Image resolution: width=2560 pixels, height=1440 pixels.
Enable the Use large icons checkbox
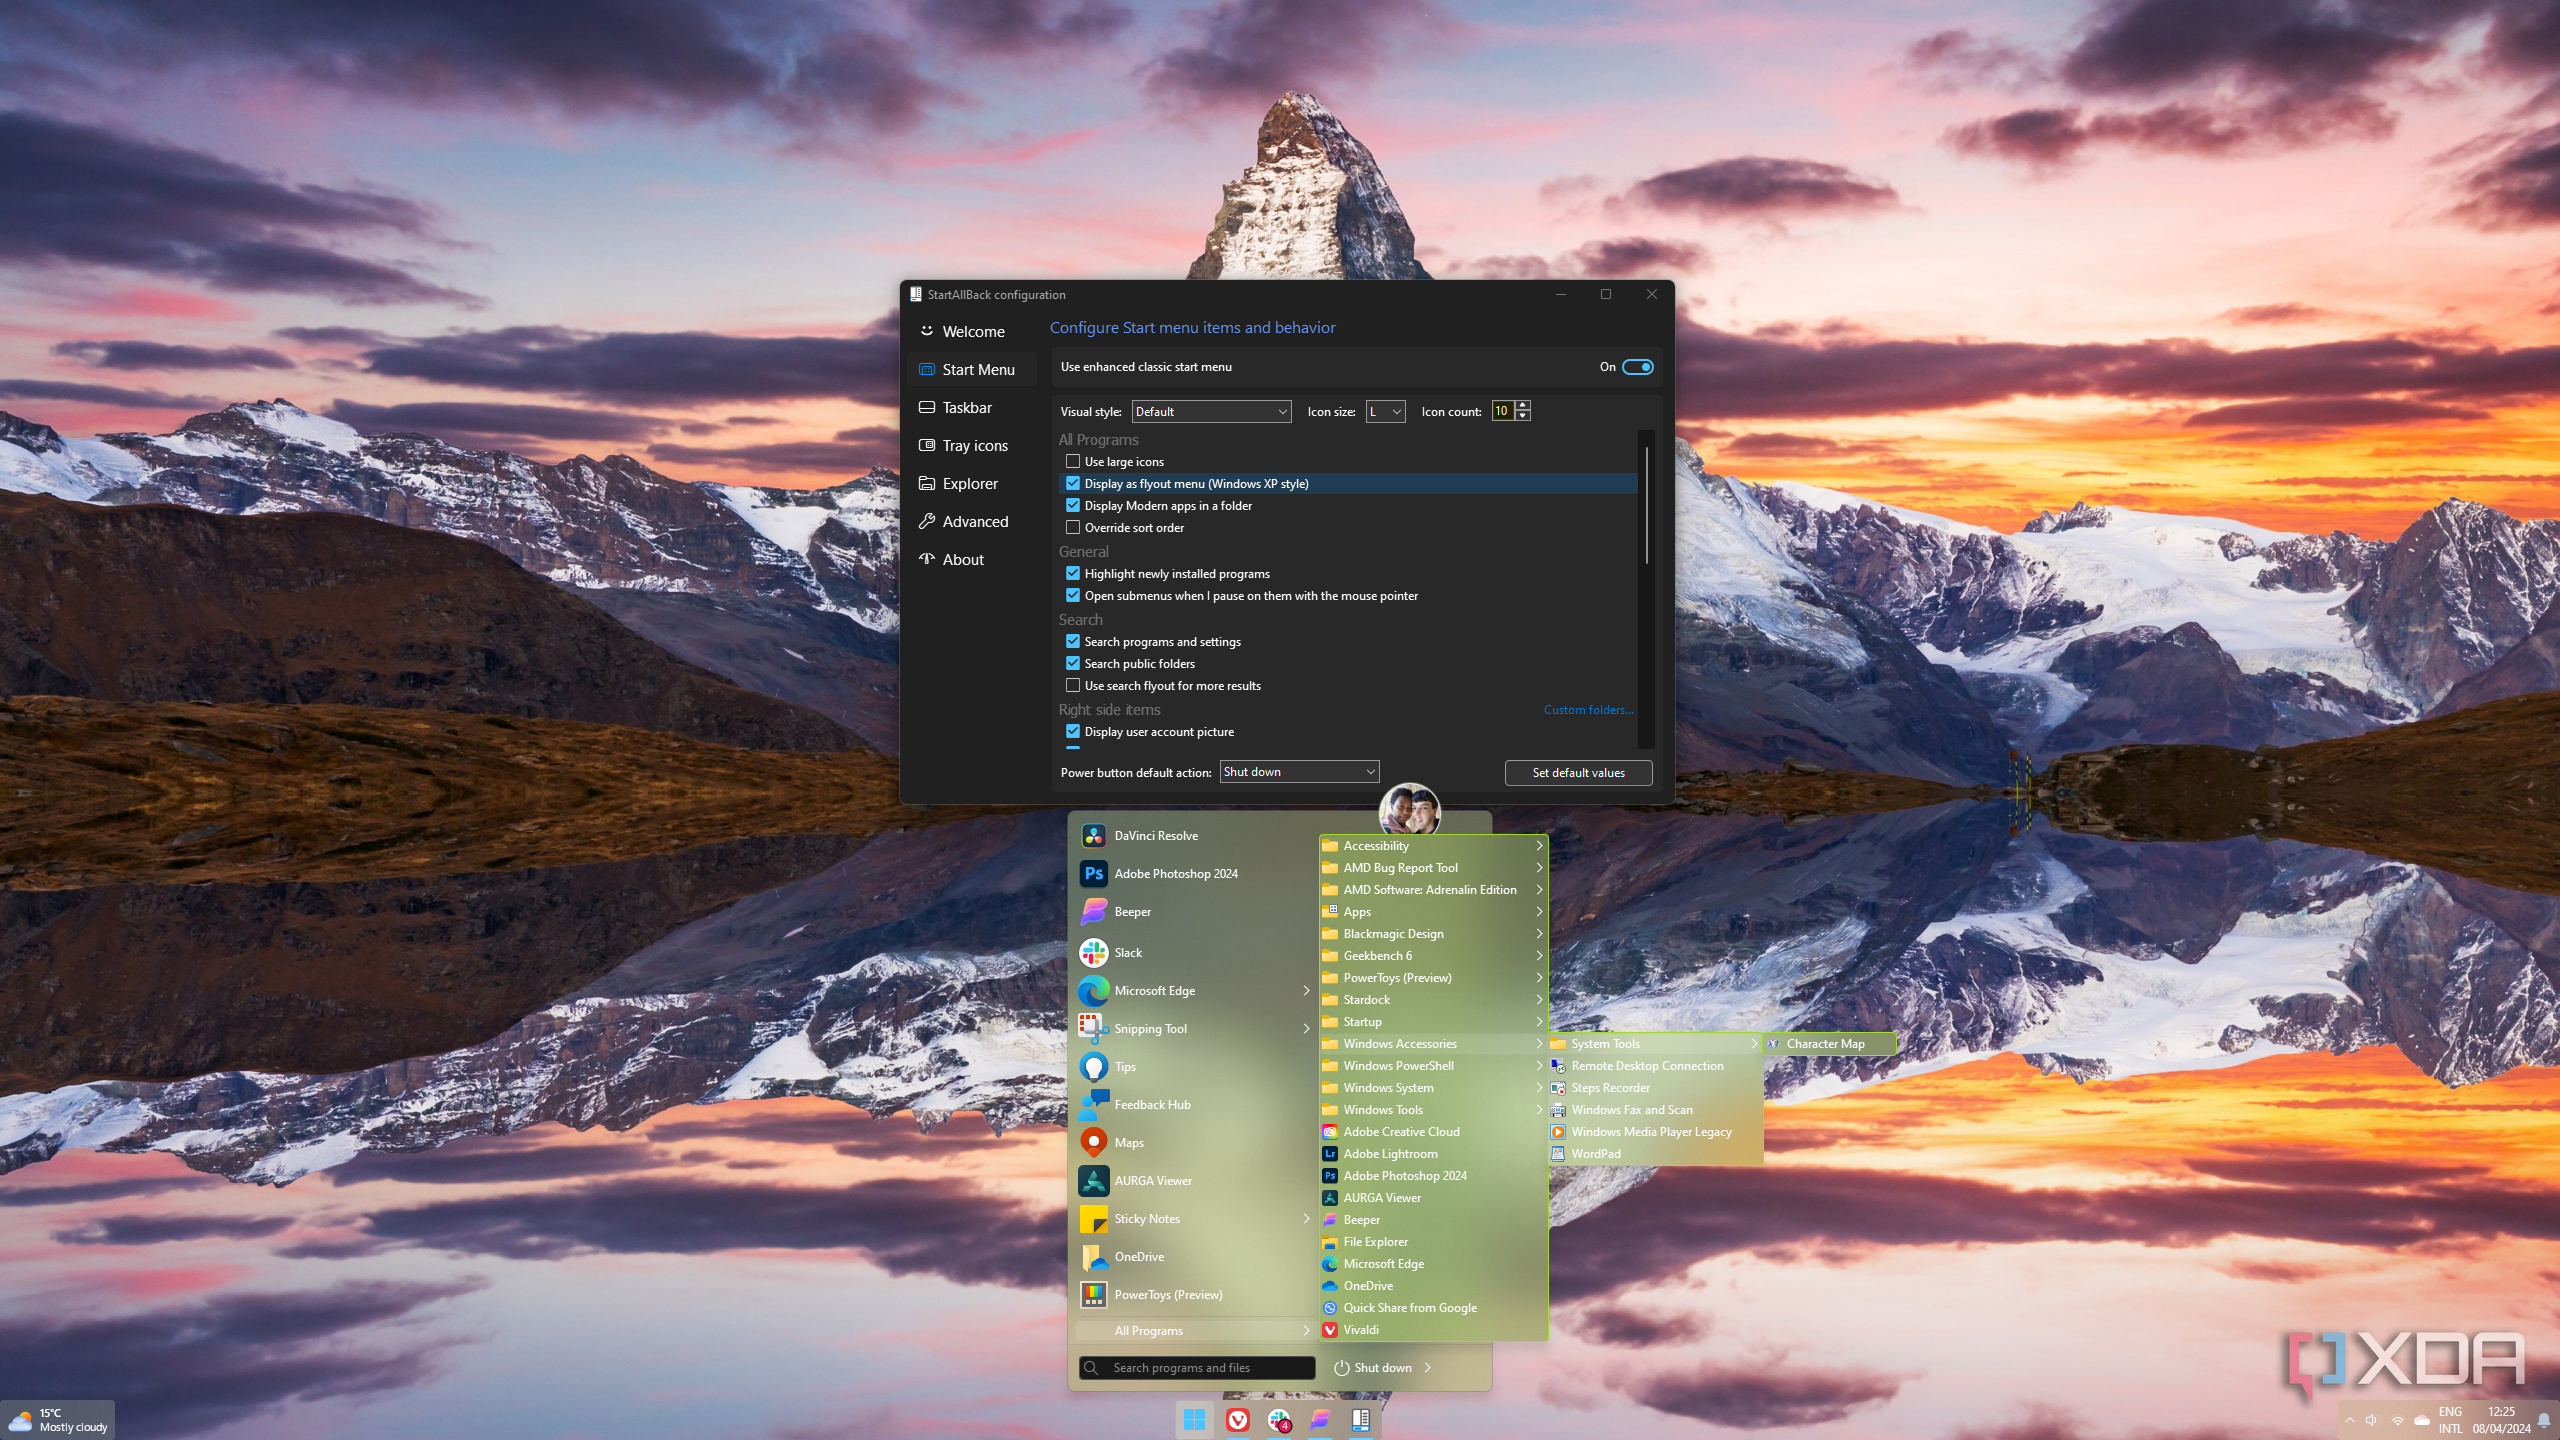pos(1073,462)
